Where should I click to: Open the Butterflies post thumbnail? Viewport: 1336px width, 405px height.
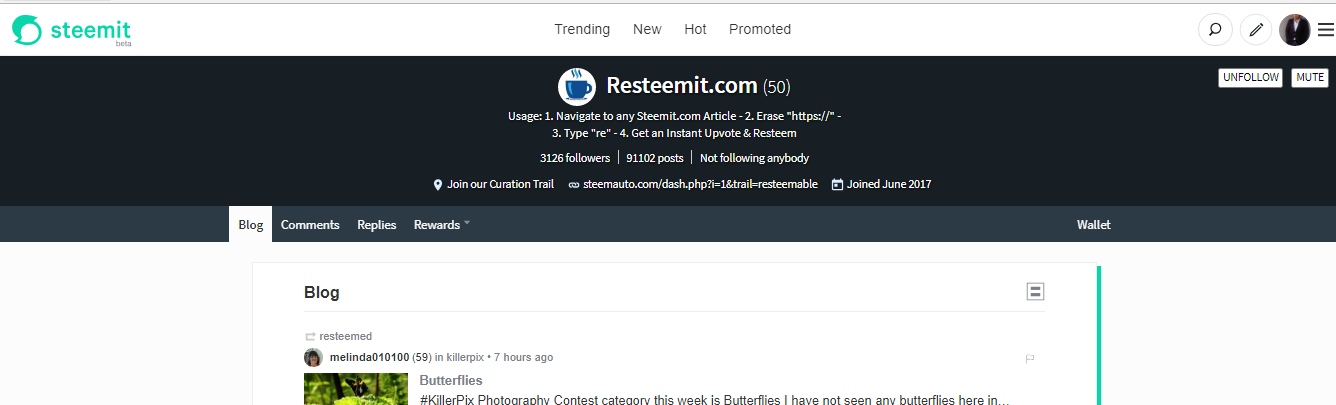tap(356, 389)
